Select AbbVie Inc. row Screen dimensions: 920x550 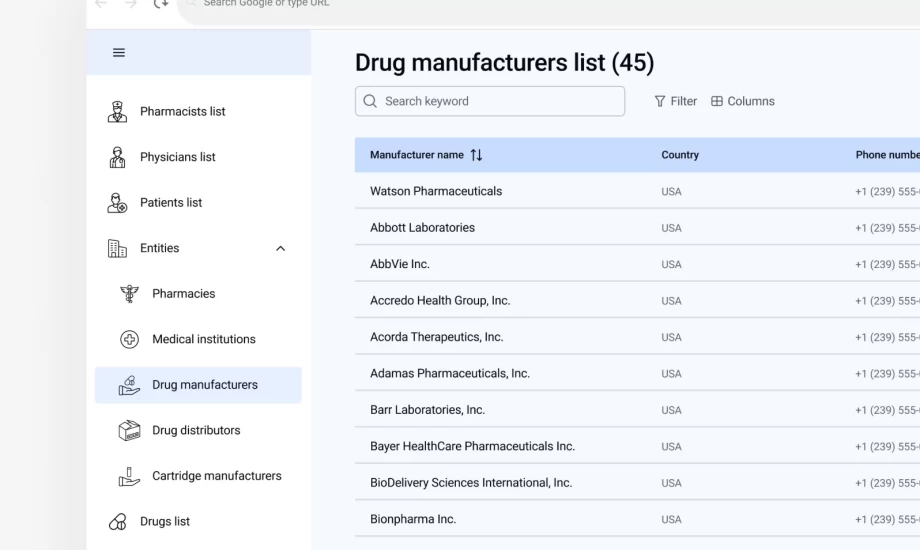[637, 264]
